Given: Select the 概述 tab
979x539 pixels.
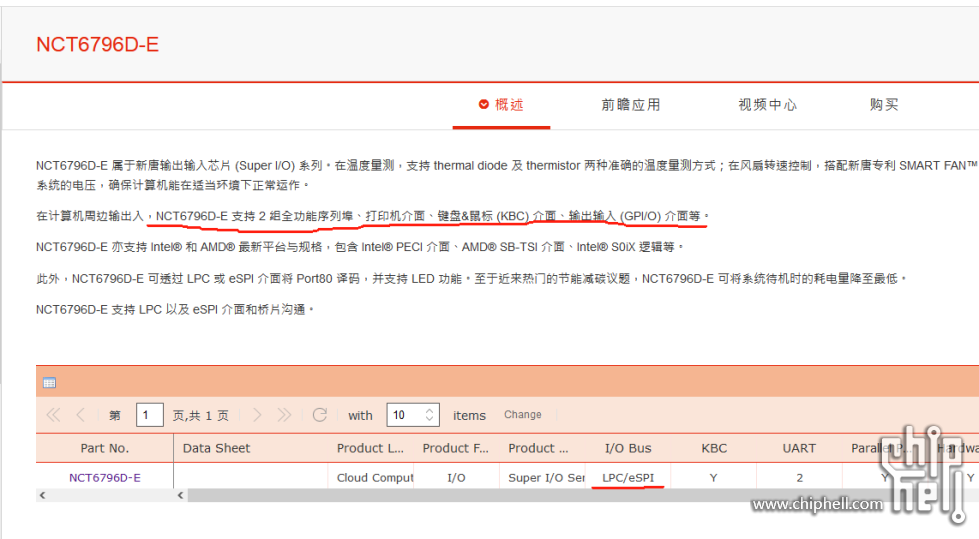Looking at the screenshot, I should coord(501,105).
